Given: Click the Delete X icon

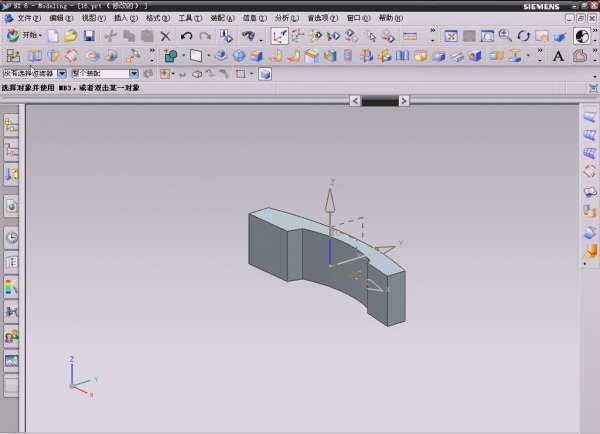Looking at the screenshot, I should tap(166, 36).
